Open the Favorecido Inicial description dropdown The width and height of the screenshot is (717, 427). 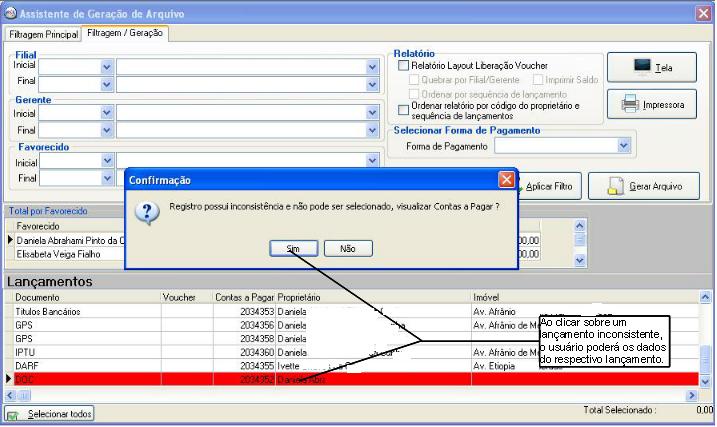click(x=372, y=160)
